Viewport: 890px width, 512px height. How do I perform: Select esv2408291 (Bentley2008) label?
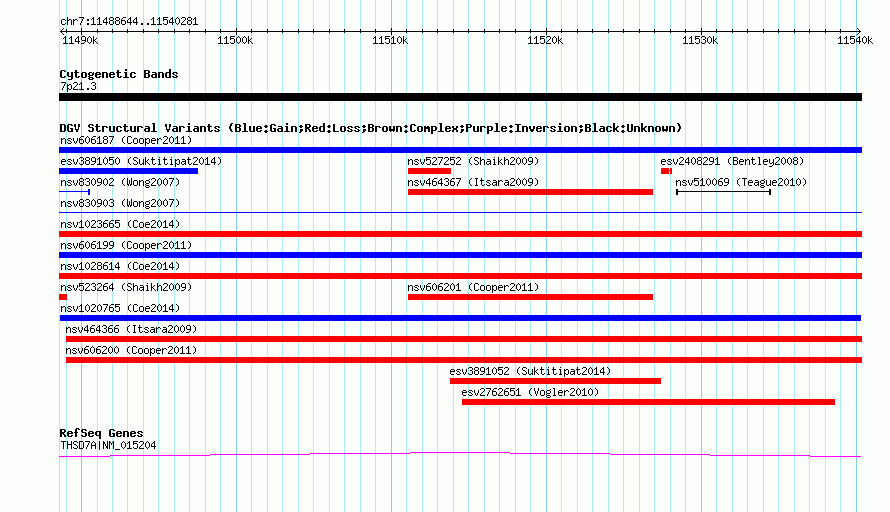click(732, 161)
